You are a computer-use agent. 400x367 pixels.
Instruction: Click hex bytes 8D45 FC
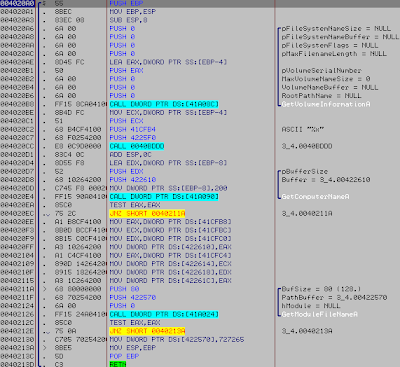point(69,62)
